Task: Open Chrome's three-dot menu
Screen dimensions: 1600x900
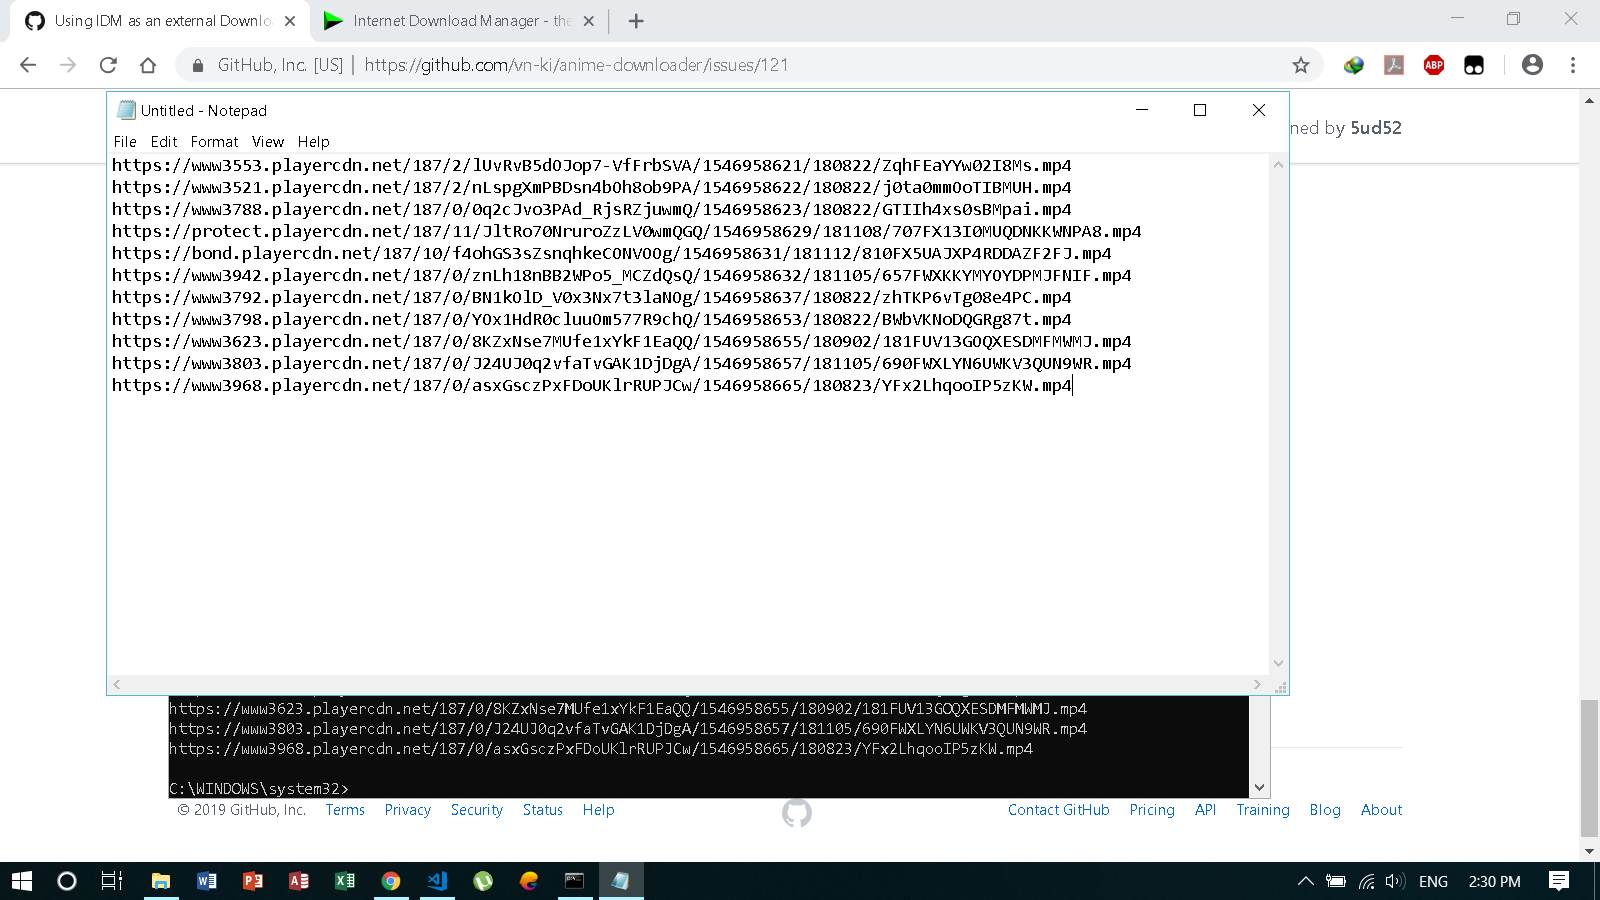Action: (x=1572, y=65)
